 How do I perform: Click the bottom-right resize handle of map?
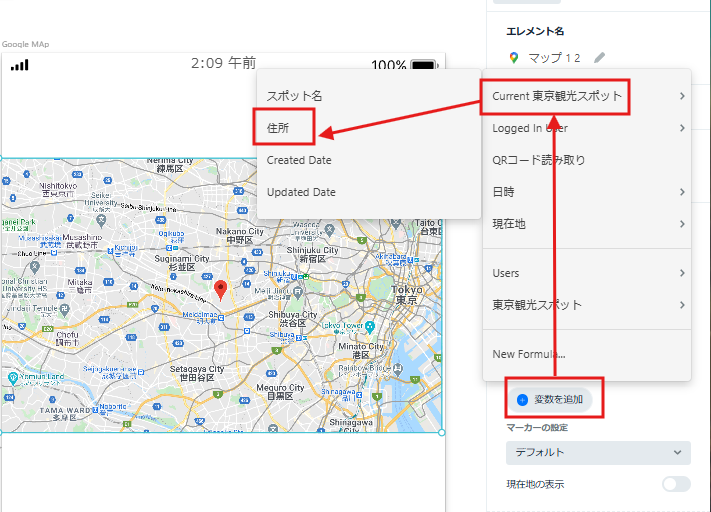coord(442,433)
